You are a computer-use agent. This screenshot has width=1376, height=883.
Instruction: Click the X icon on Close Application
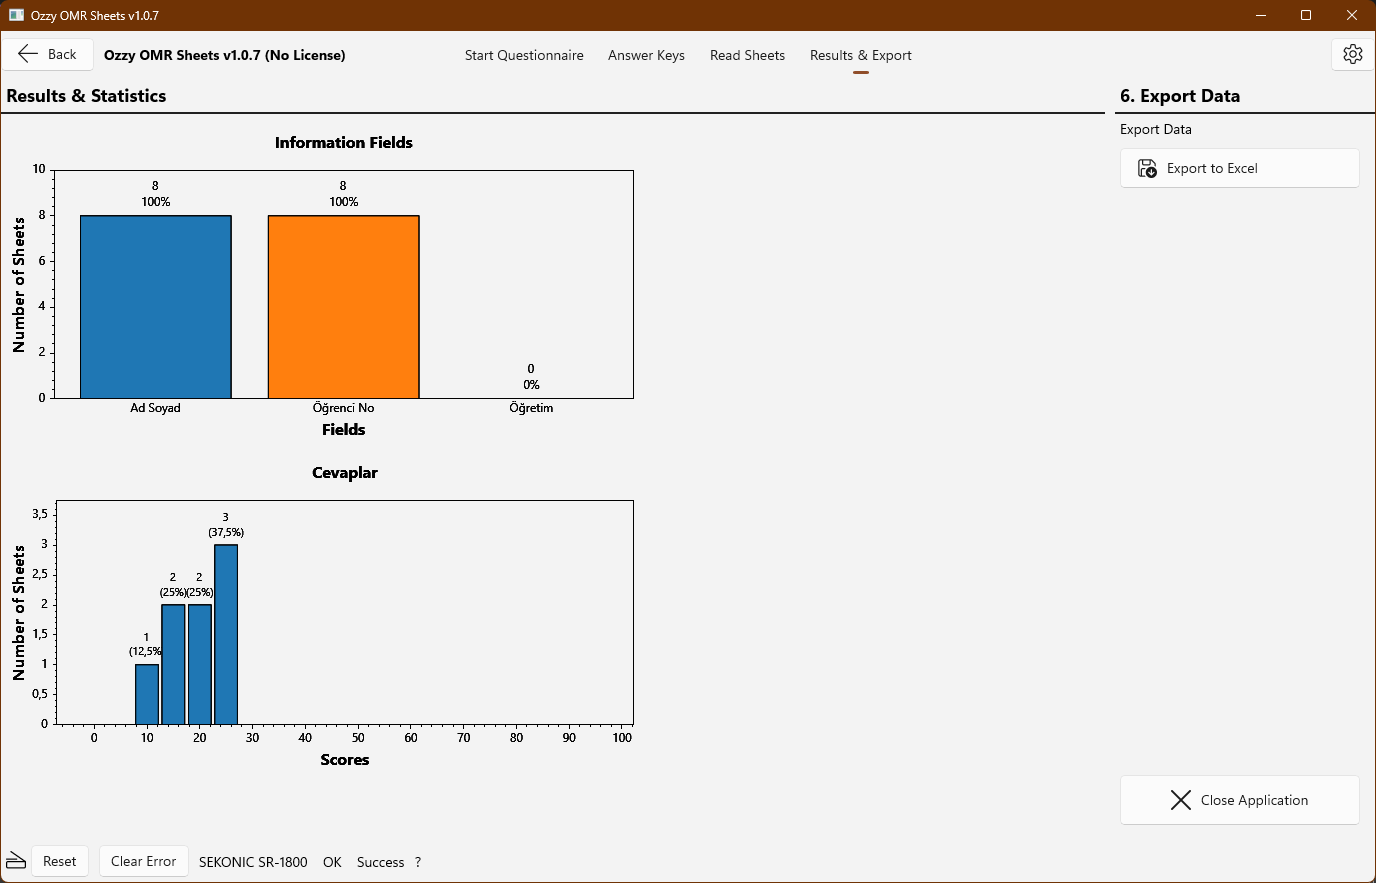(x=1180, y=800)
